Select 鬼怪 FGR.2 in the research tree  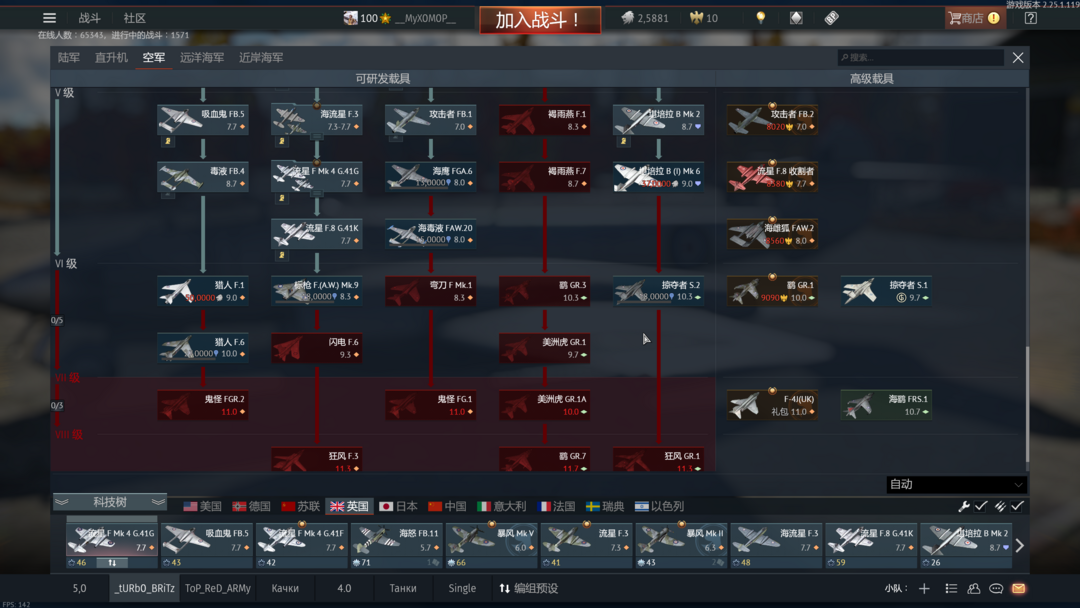(x=202, y=405)
